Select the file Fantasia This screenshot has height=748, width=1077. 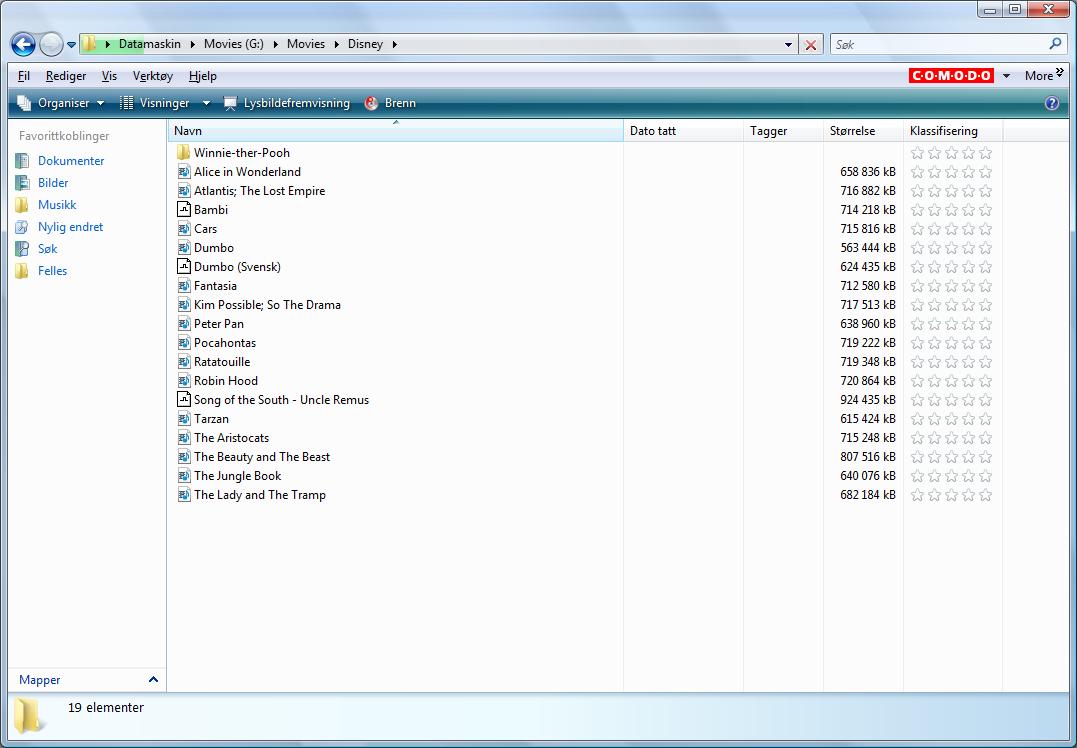[215, 286]
